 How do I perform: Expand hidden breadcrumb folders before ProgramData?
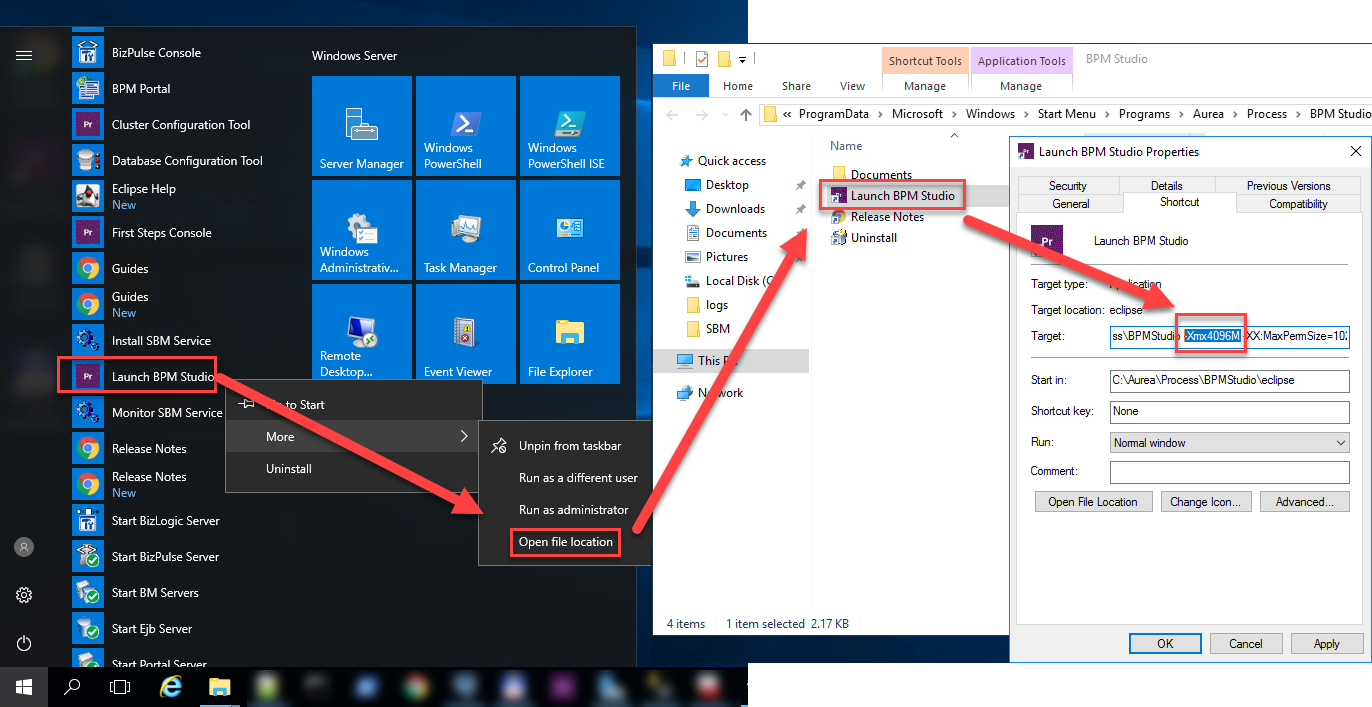click(788, 114)
